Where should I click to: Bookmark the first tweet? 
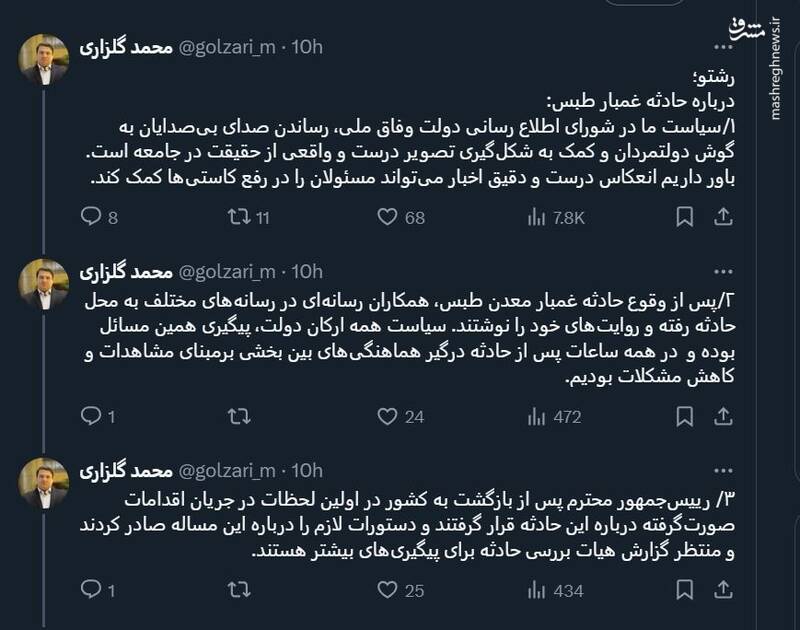pos(686,208)
